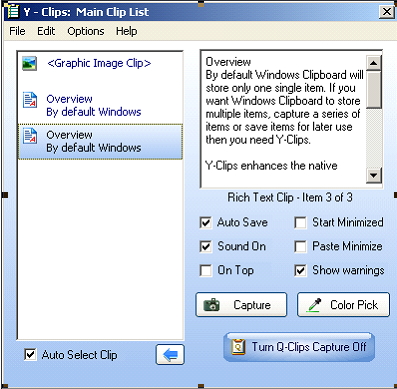Open the File menu
The image size is (397, 389).
[x=17, y=31]
